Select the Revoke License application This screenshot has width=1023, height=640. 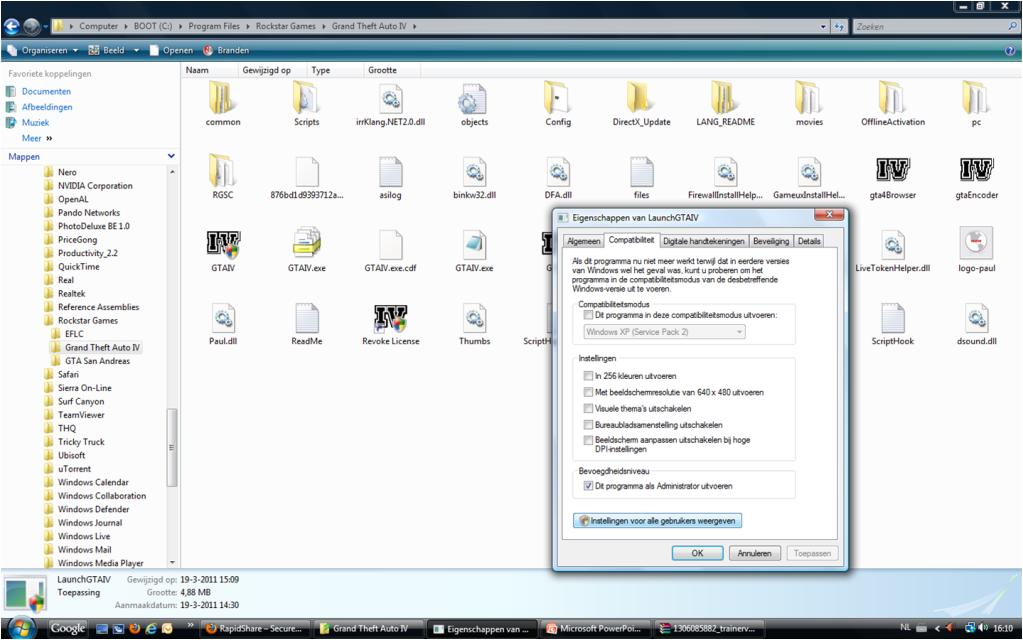pos(390,318)
